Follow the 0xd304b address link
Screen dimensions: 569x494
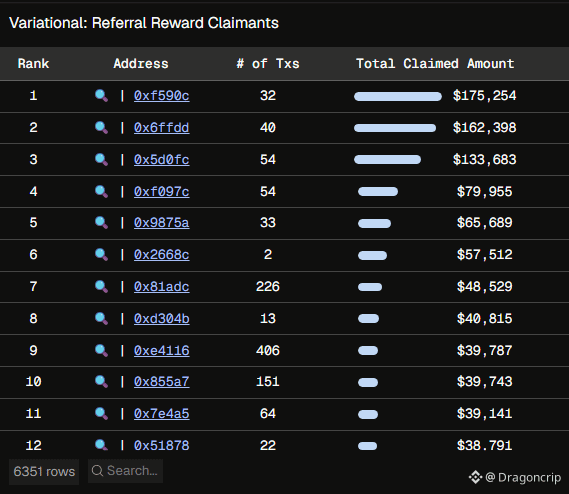[161, 319]
